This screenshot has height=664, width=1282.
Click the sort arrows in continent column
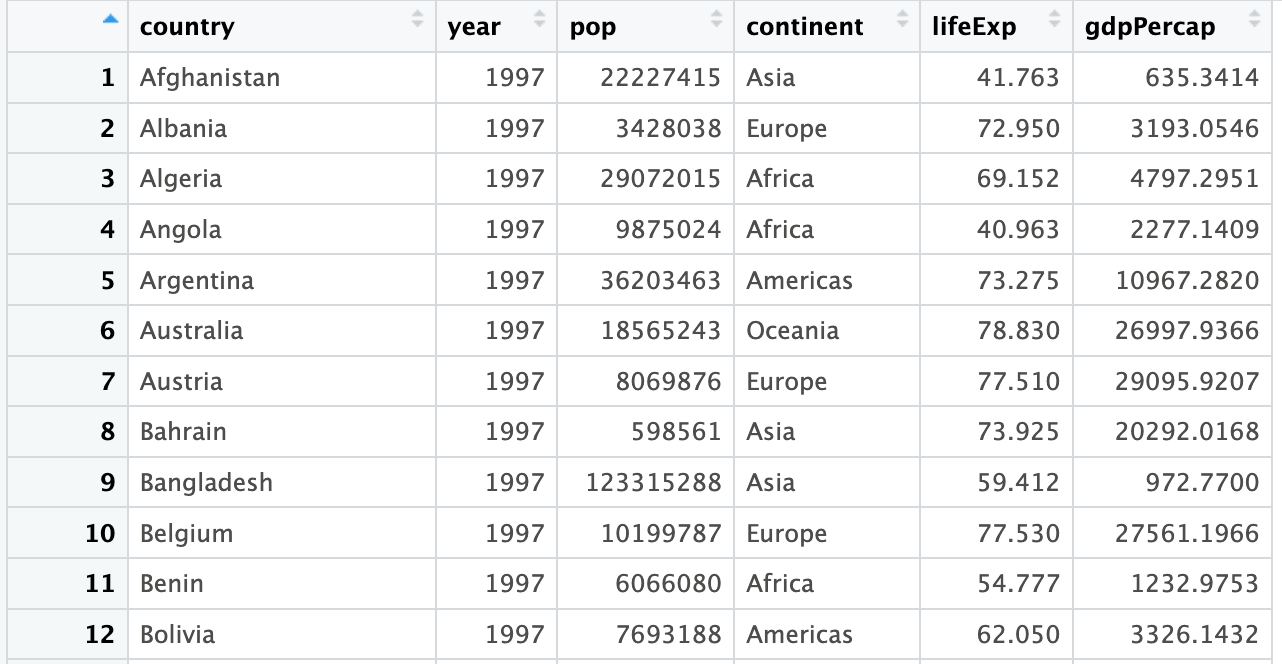[903, 19]
